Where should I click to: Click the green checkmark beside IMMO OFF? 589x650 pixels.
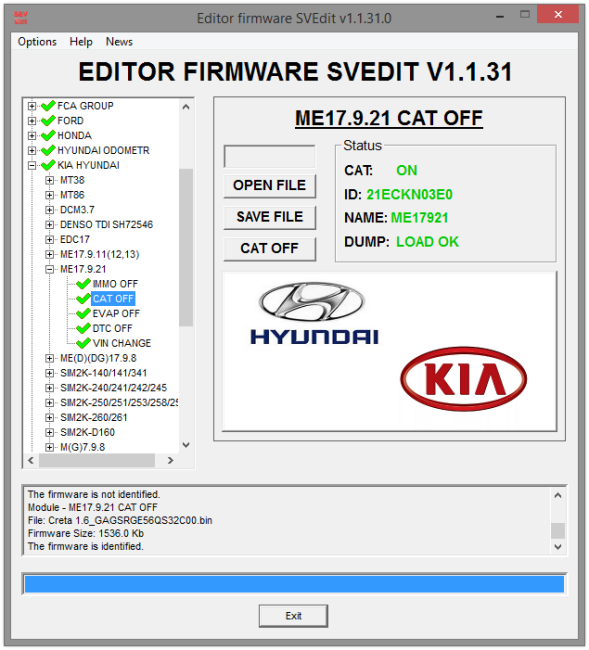tap(83, 284)
